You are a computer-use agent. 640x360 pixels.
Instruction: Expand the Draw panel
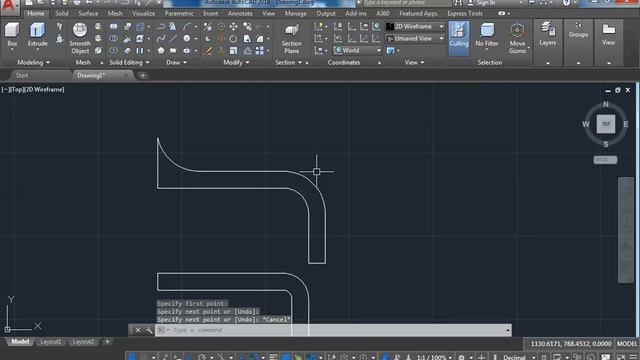(176, 62)
